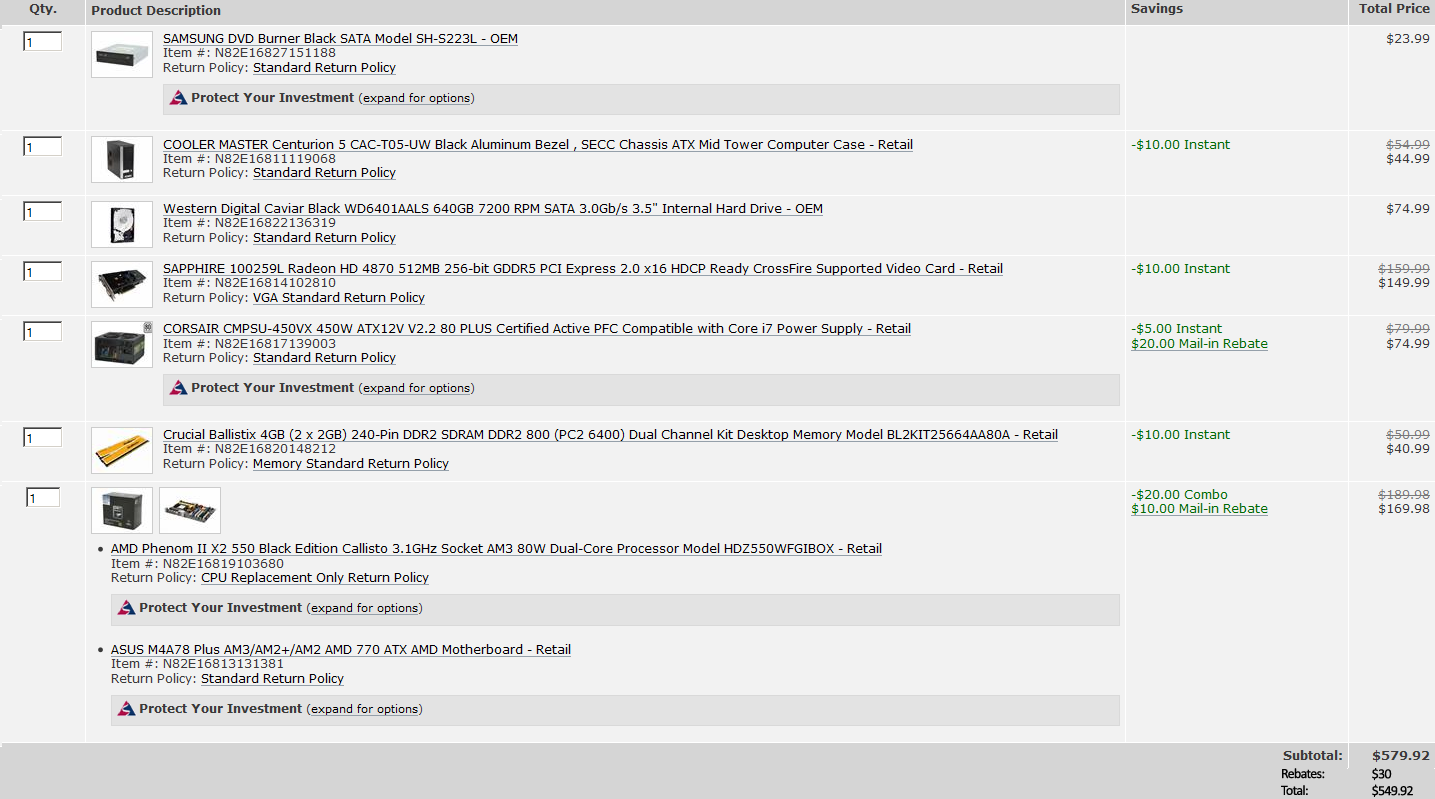
Task: Open the ASUS motherboard thumbnail image
Action: (x=190, y=510)
